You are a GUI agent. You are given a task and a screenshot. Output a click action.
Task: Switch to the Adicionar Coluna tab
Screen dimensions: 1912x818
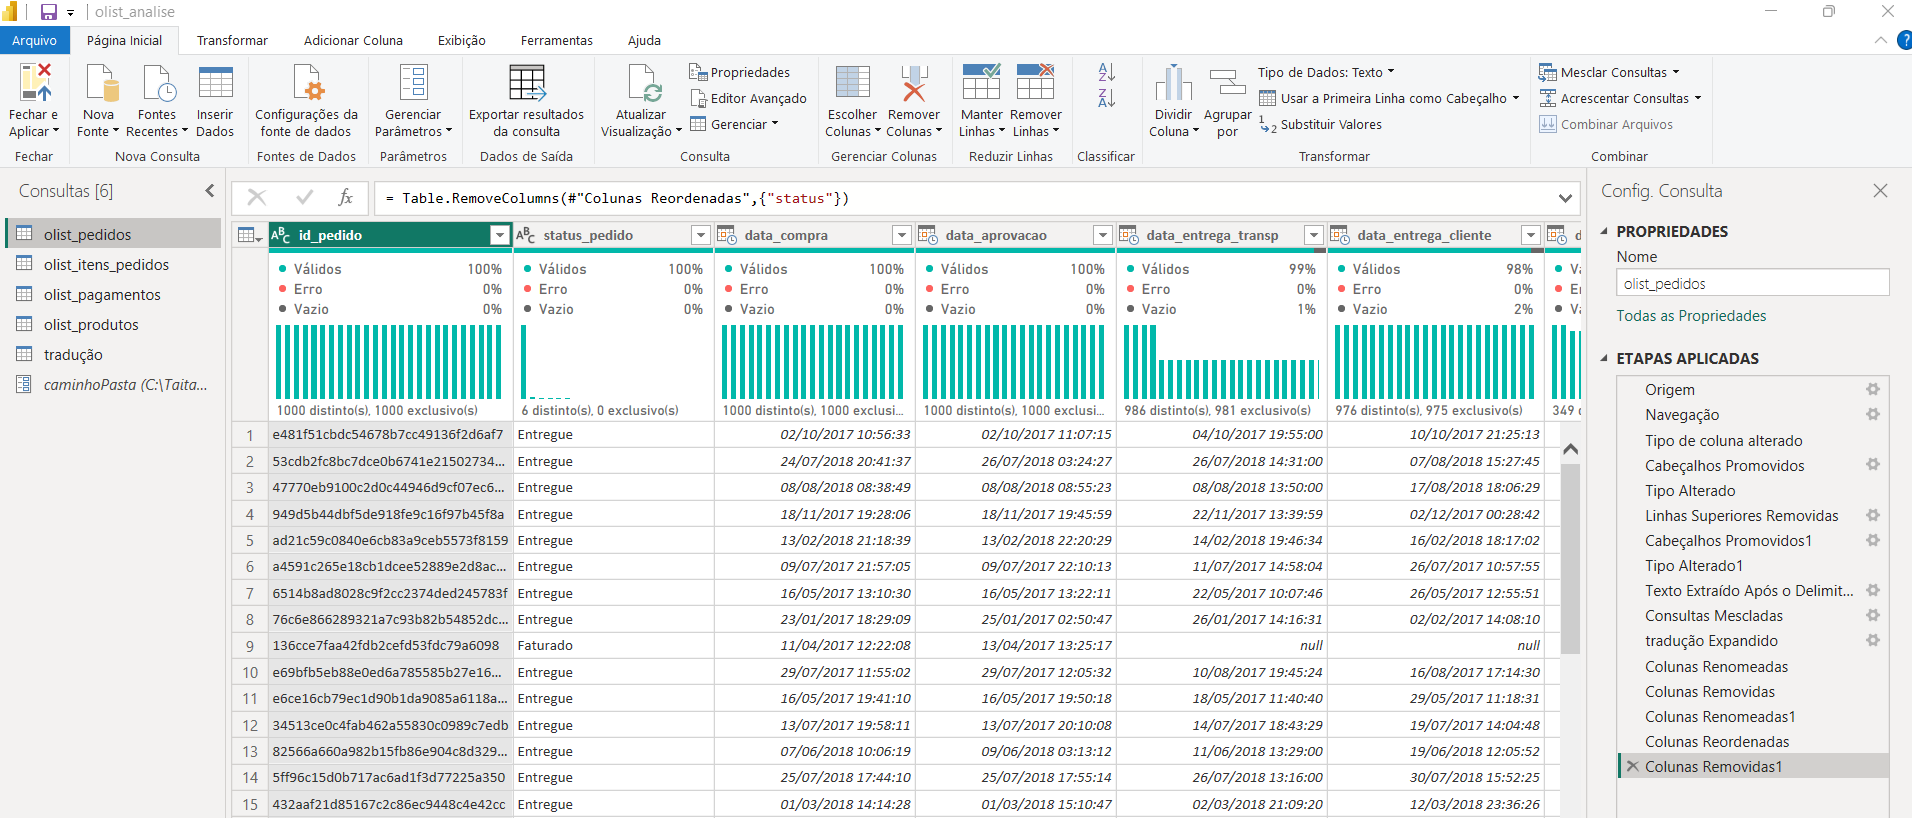[x=353, y=40]
